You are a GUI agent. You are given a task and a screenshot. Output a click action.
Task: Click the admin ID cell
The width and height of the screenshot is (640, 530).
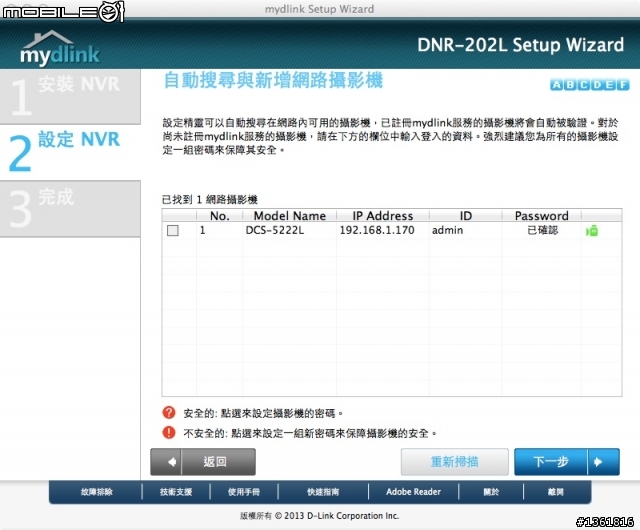[447, 230]
